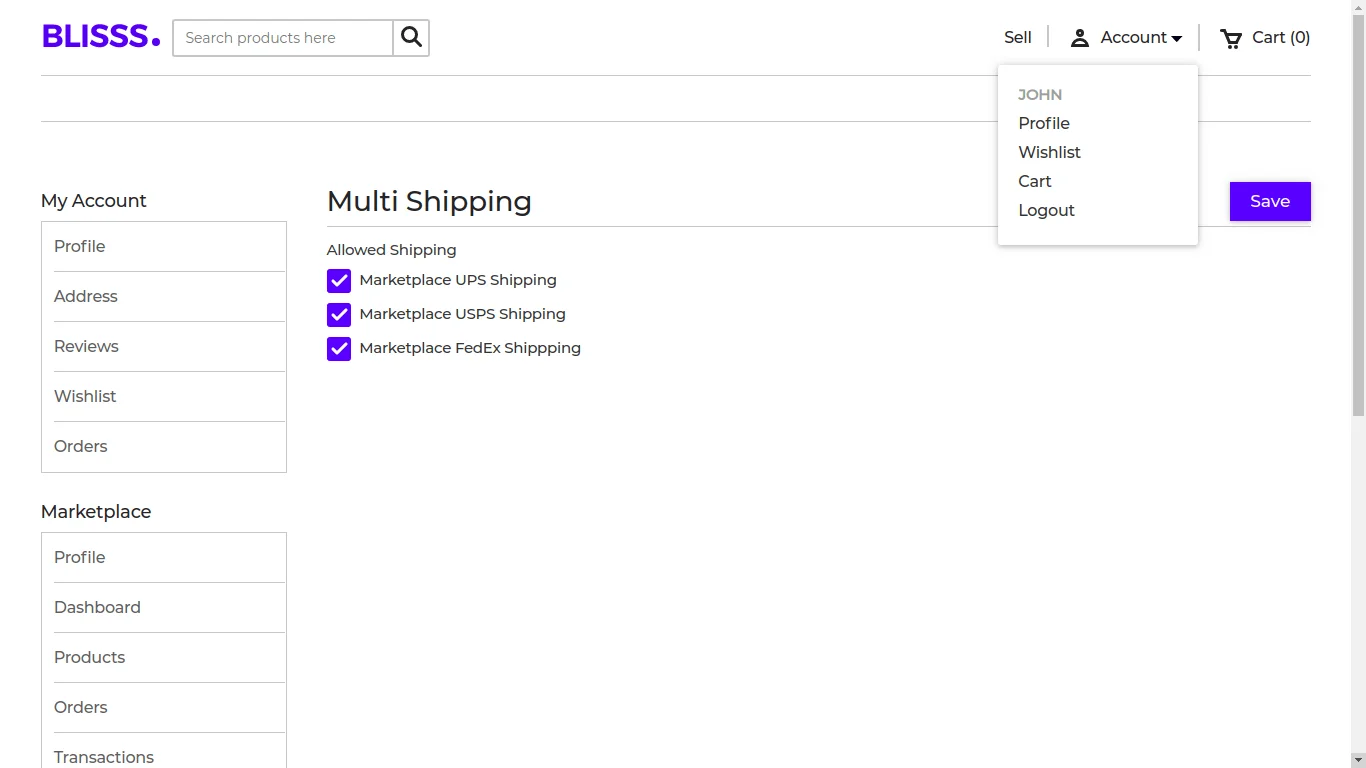Click the Marketplace USPS Shipping label text
The height and width of the screenshot is (768, 1366).
point(462,314)
